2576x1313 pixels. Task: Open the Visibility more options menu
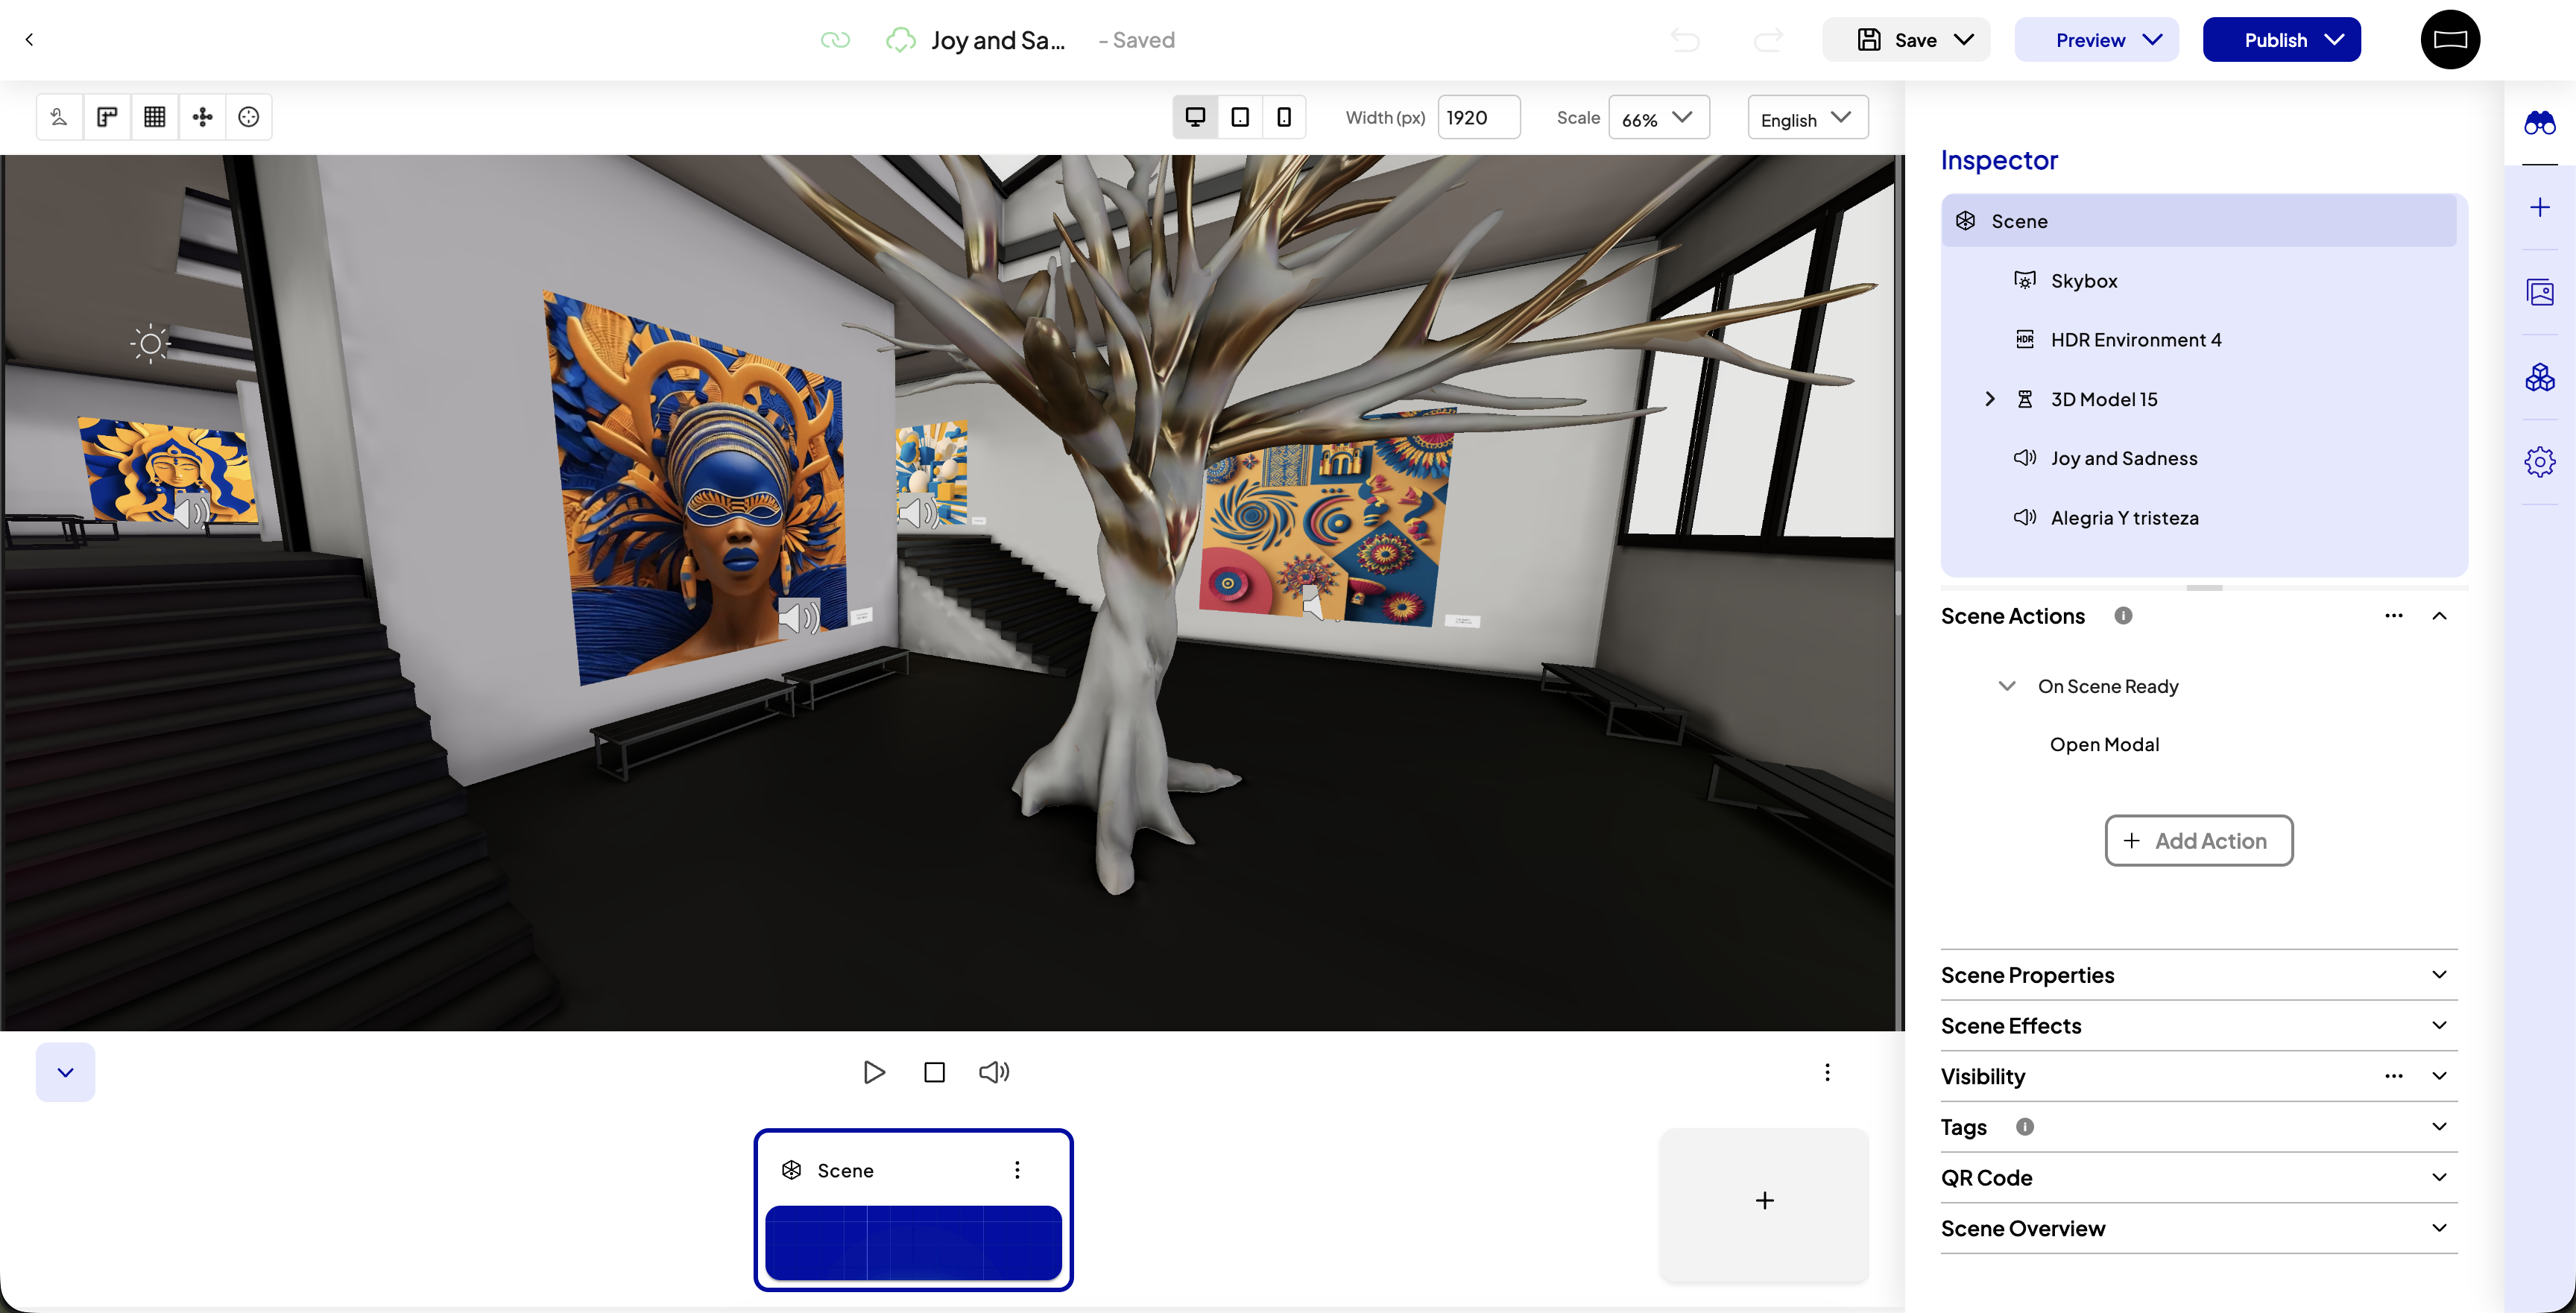point(2393,1076)
